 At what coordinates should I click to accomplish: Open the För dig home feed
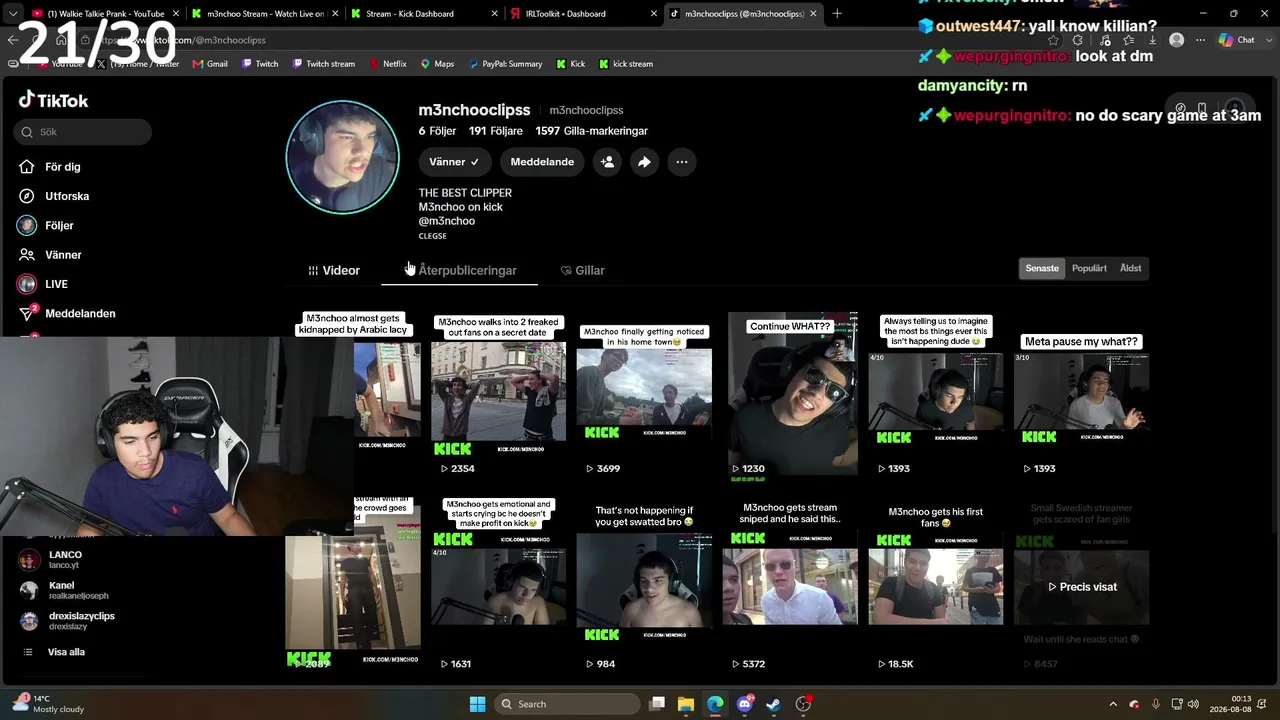(x=50, y=167)
